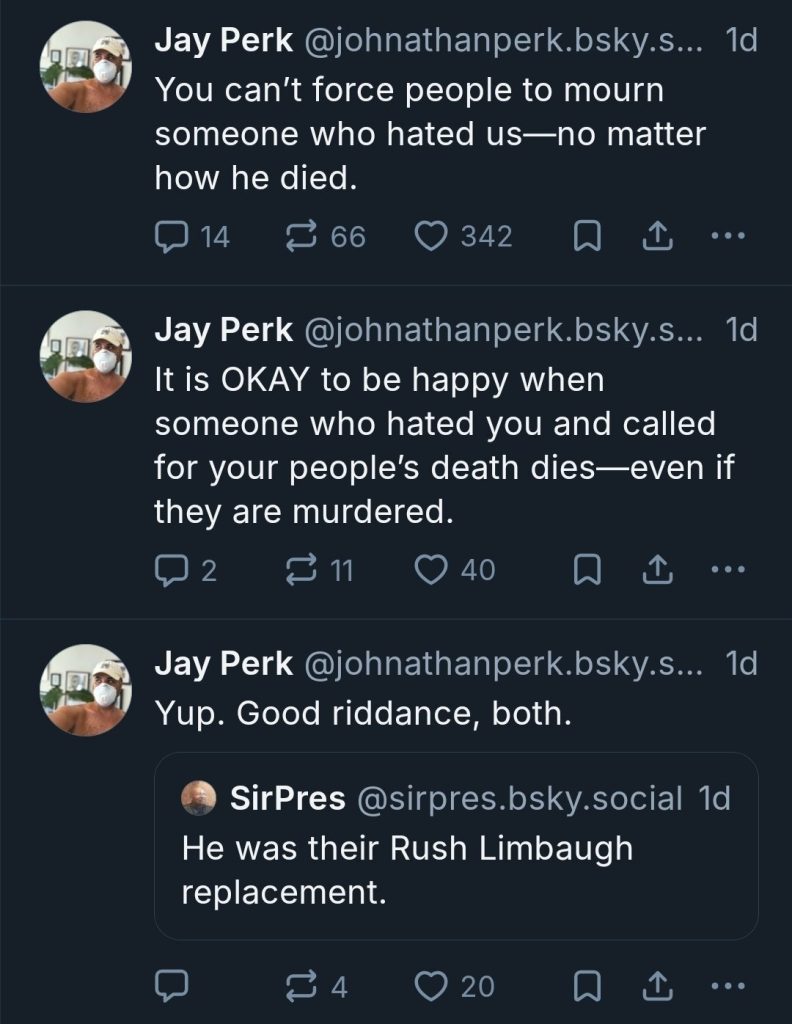Viewport: 792px width, 1024px height.
Task: Click Jay Perk's avatar on the second post
Action: pyautogui.click(x=85, y=353)
